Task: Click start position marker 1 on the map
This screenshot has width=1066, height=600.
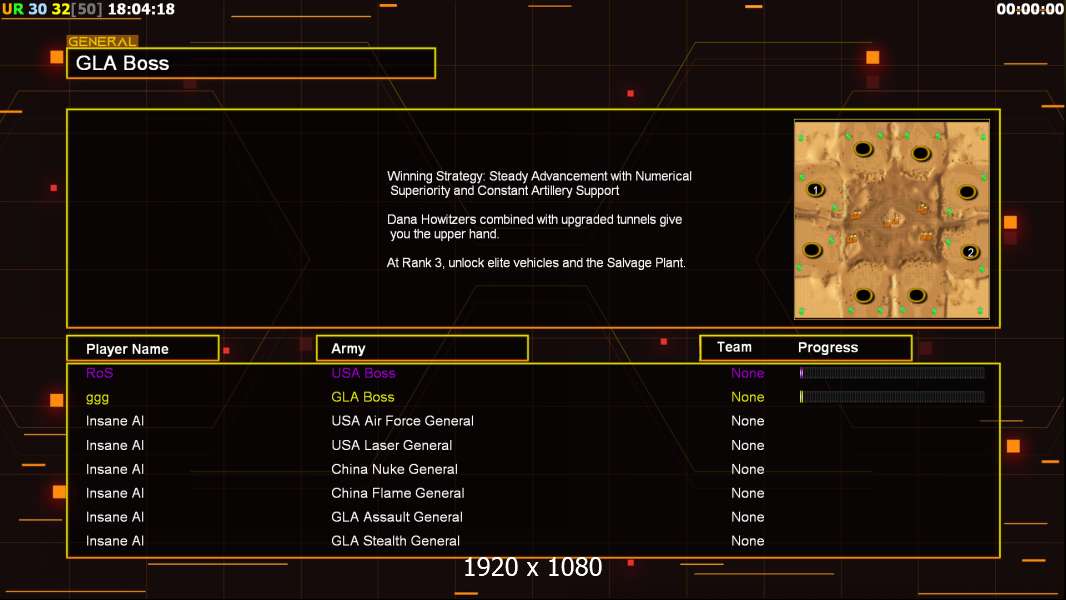Action: pos(815,189)
